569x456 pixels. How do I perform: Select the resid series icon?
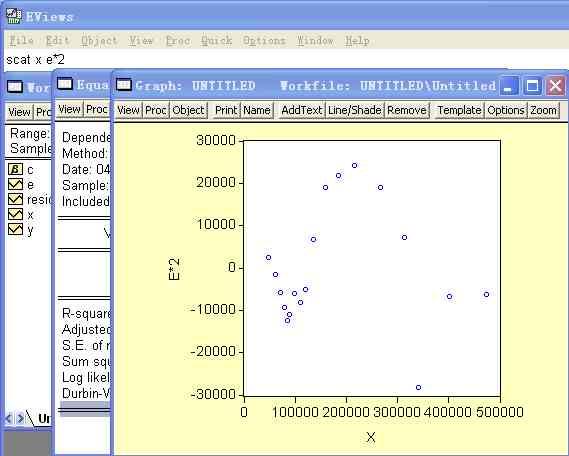[x=15, y=199]
